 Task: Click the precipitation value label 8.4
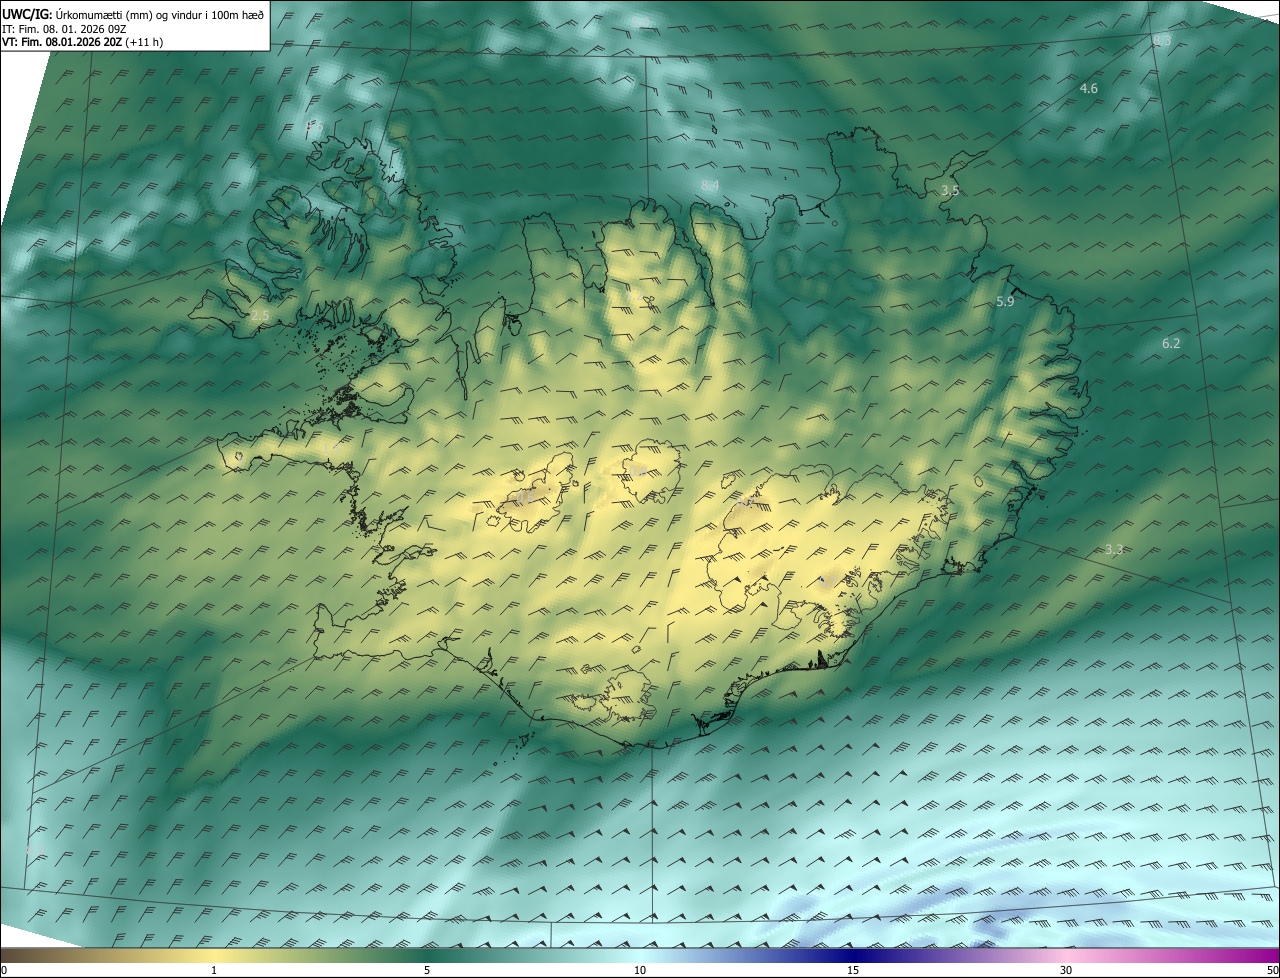[711, 186]
